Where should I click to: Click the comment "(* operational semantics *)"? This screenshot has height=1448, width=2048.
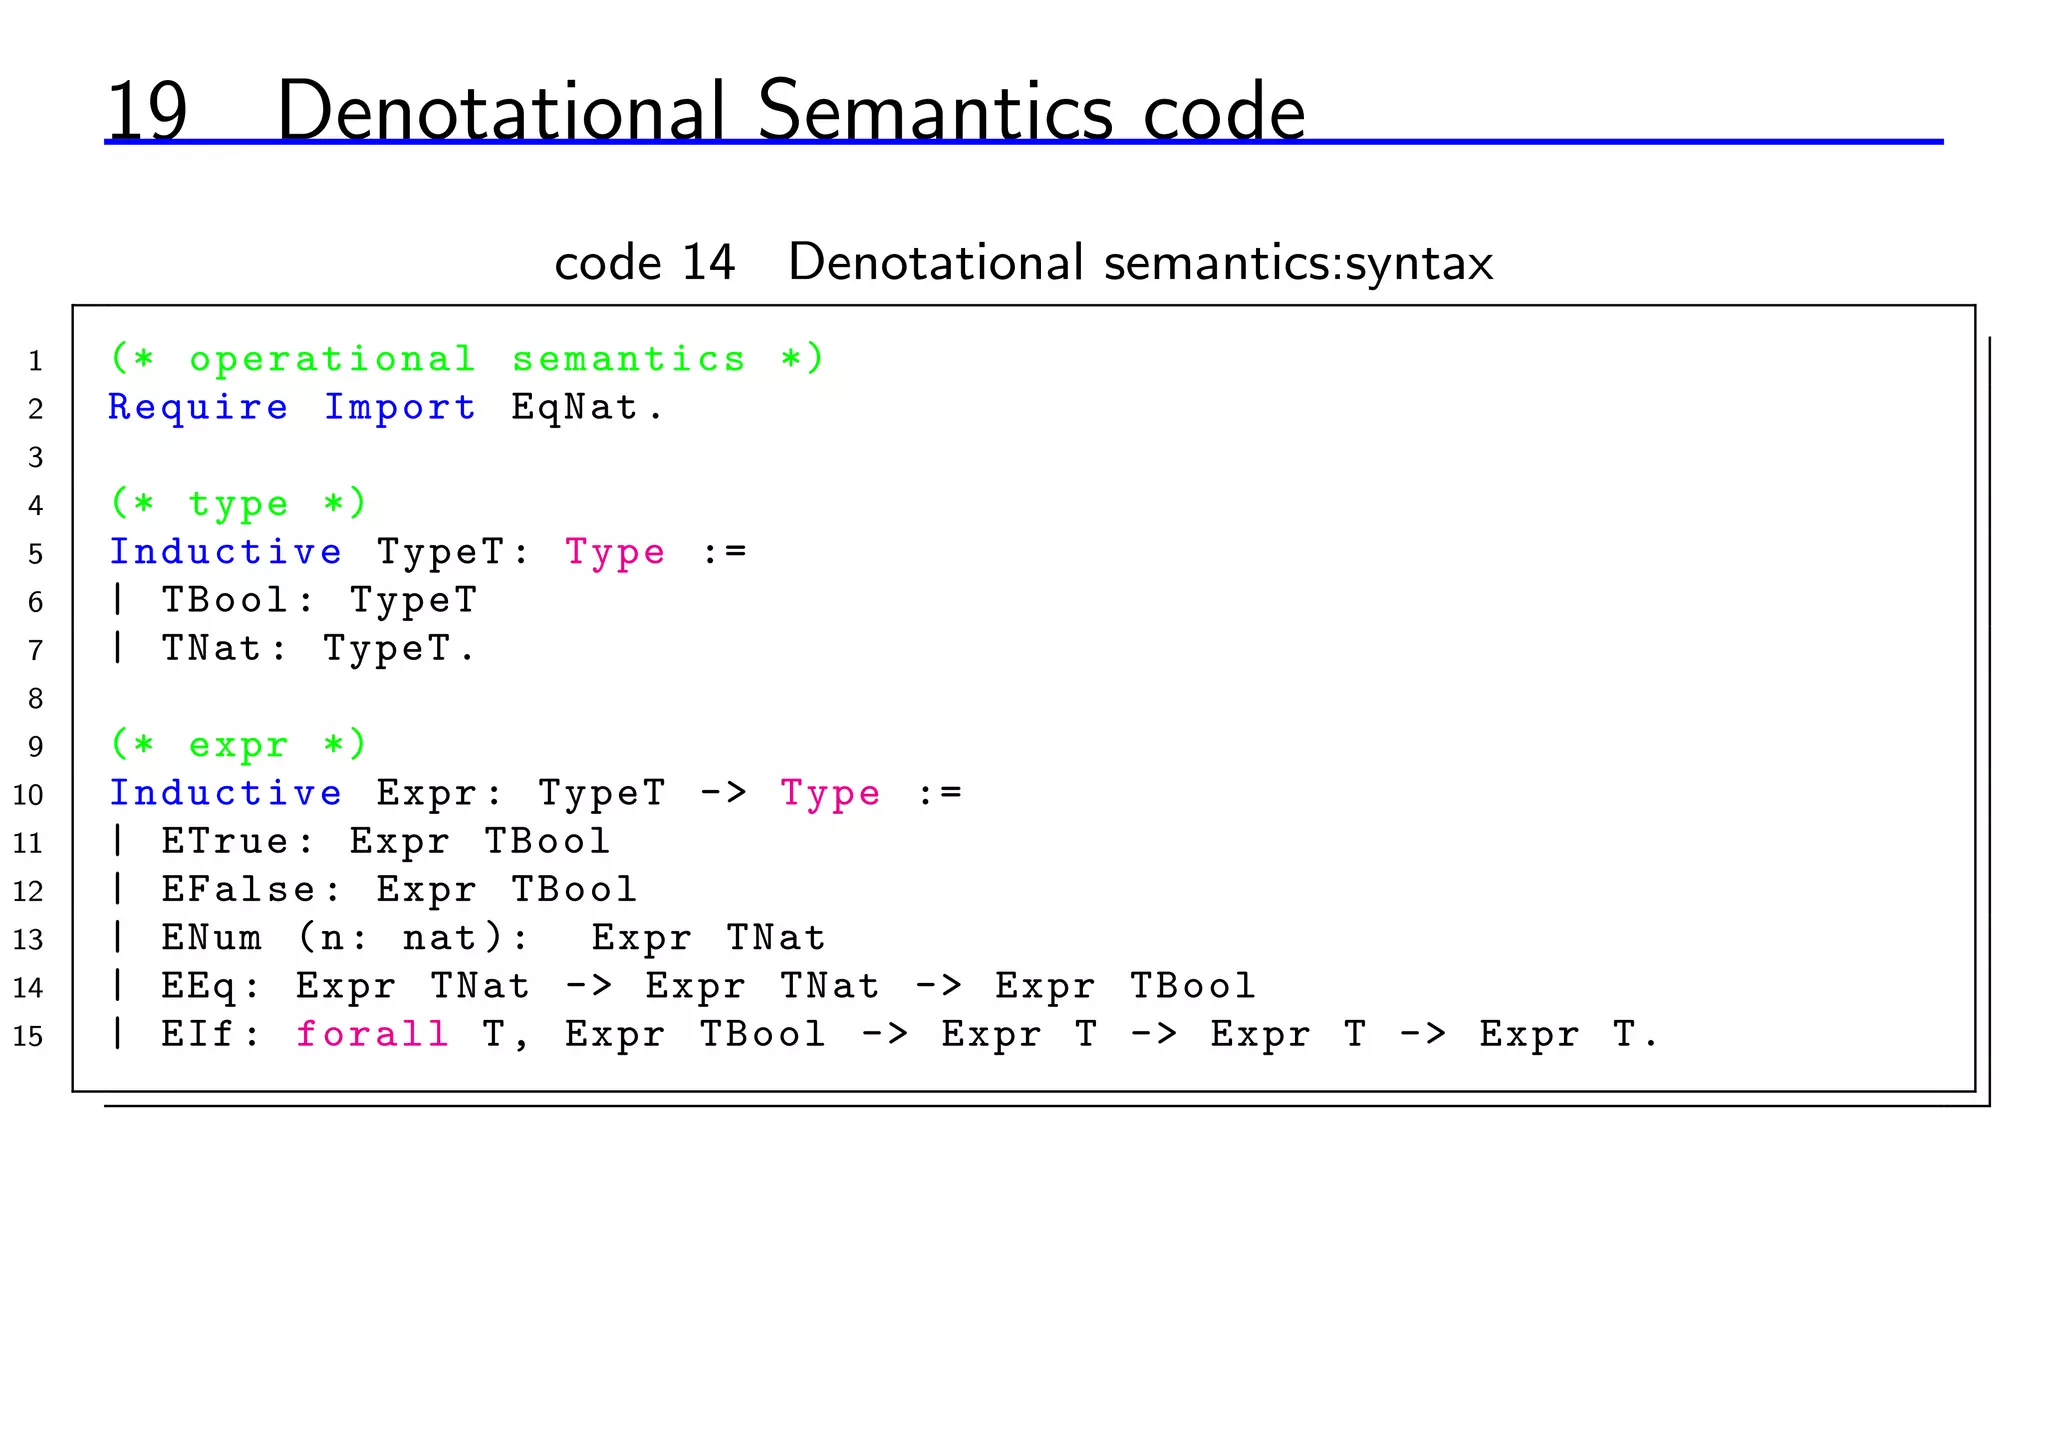(x=466, y=358)
